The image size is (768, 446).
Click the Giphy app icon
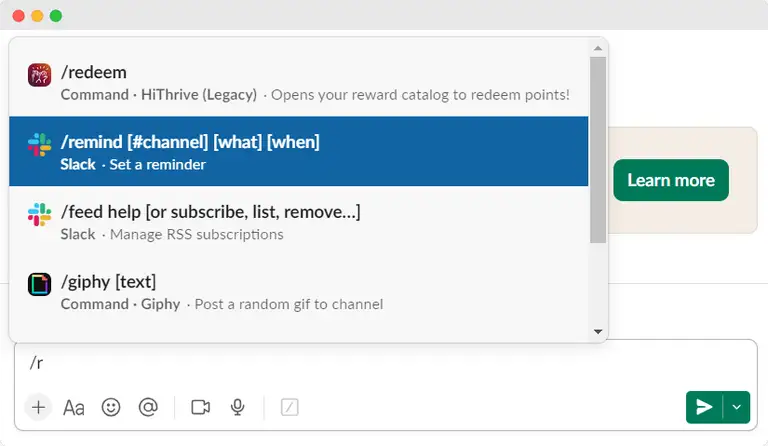pyautogui.click(x=39, y=283)
